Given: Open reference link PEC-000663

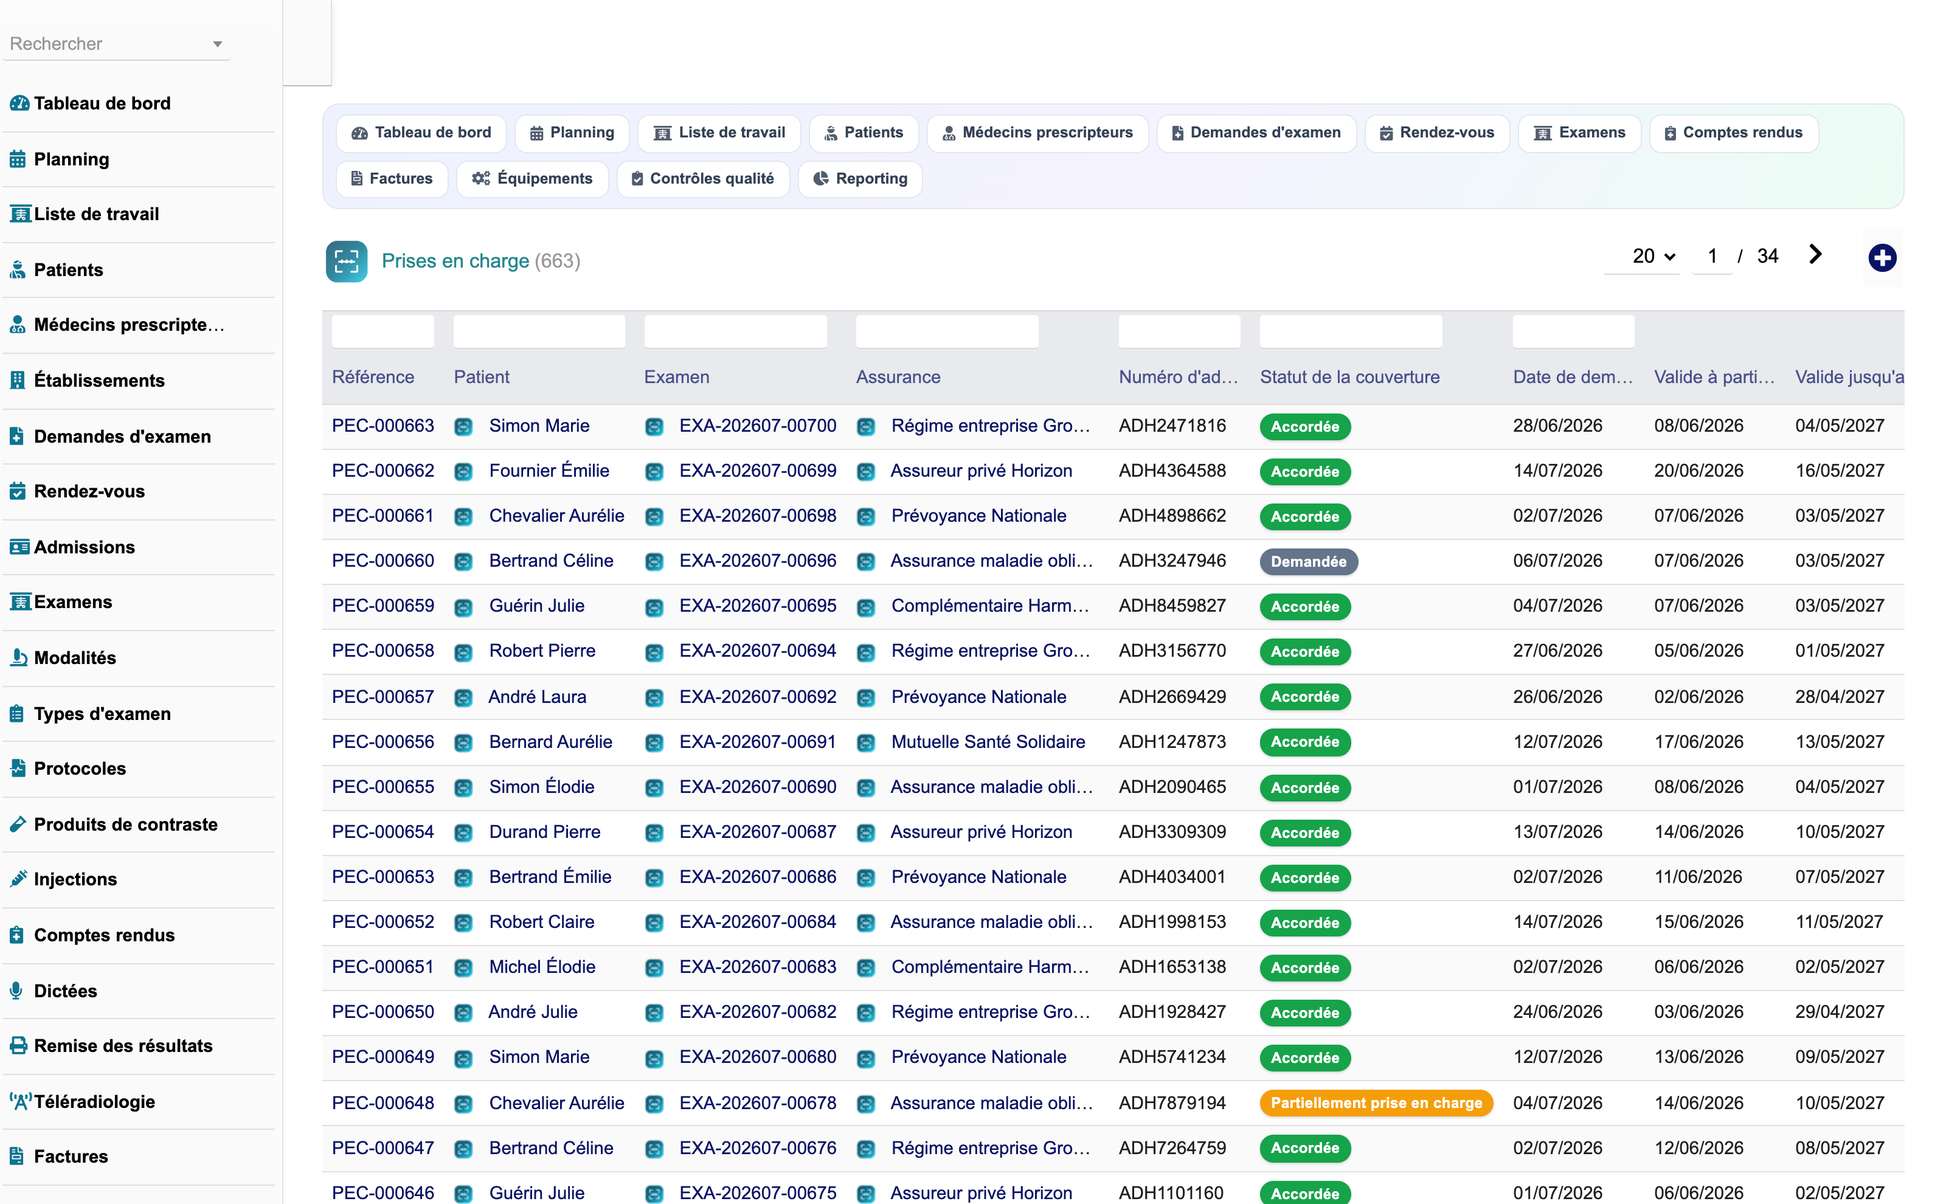Looking at the screenshot, I should point(383,426).
